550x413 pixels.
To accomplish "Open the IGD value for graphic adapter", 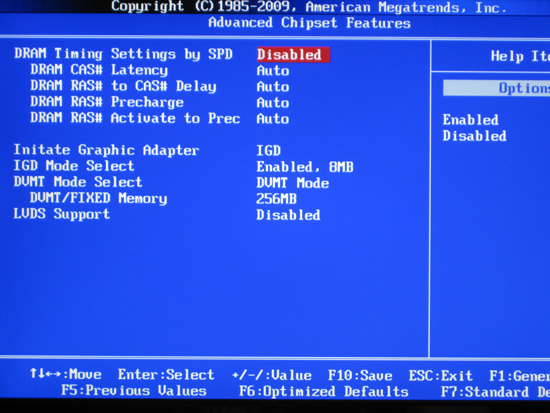I will pos(269,151).
